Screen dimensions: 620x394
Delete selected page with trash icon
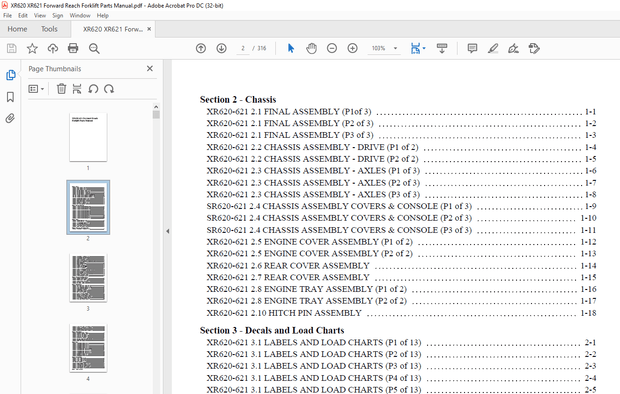(61, 89)
